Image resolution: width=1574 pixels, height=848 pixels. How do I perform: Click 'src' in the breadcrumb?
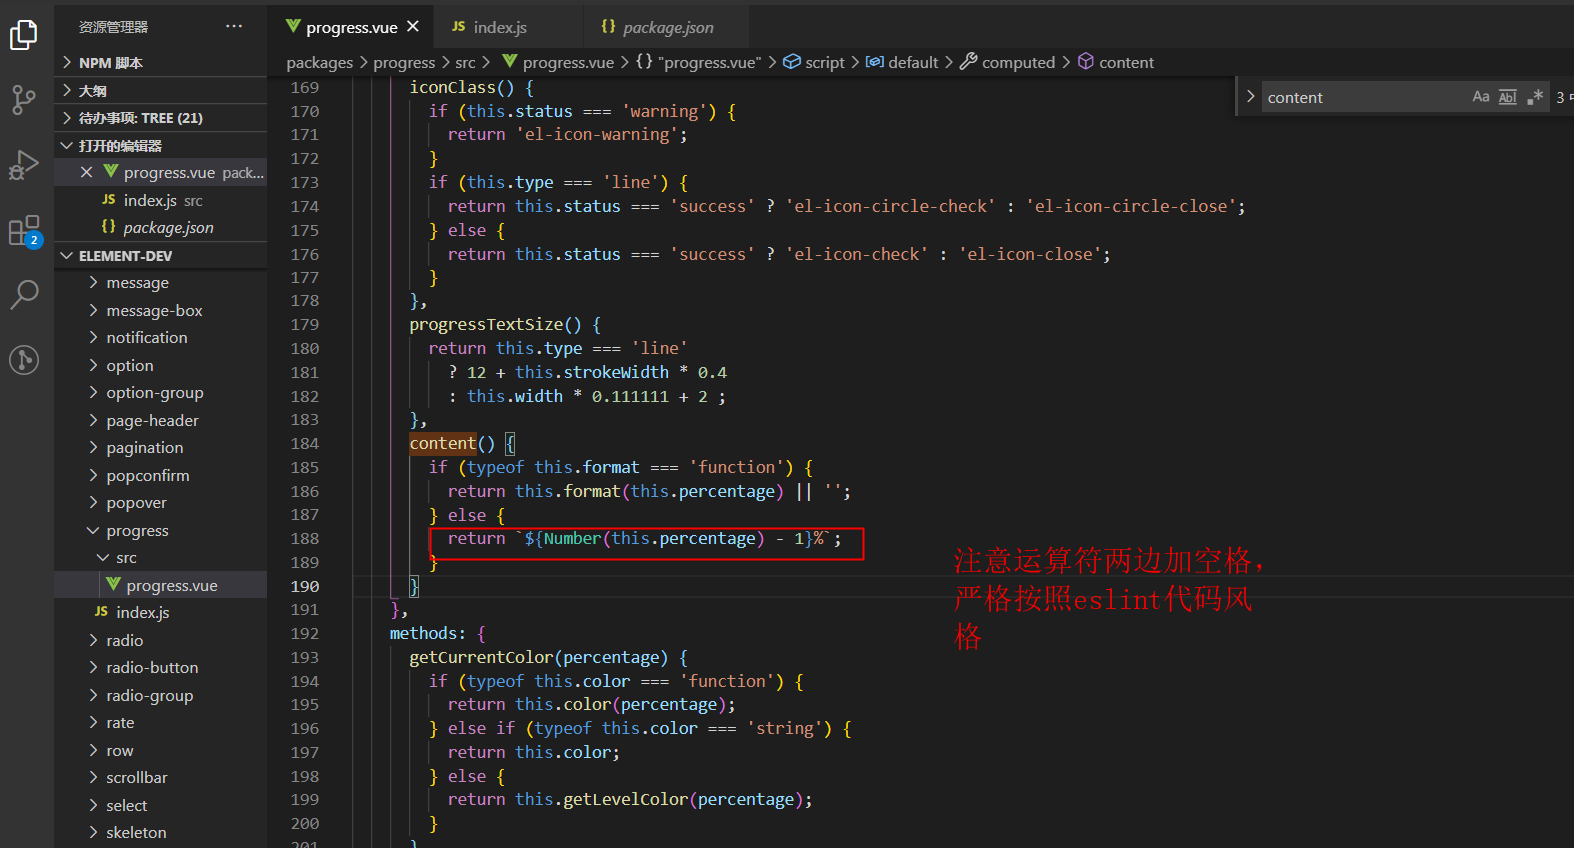click(466, 62)
